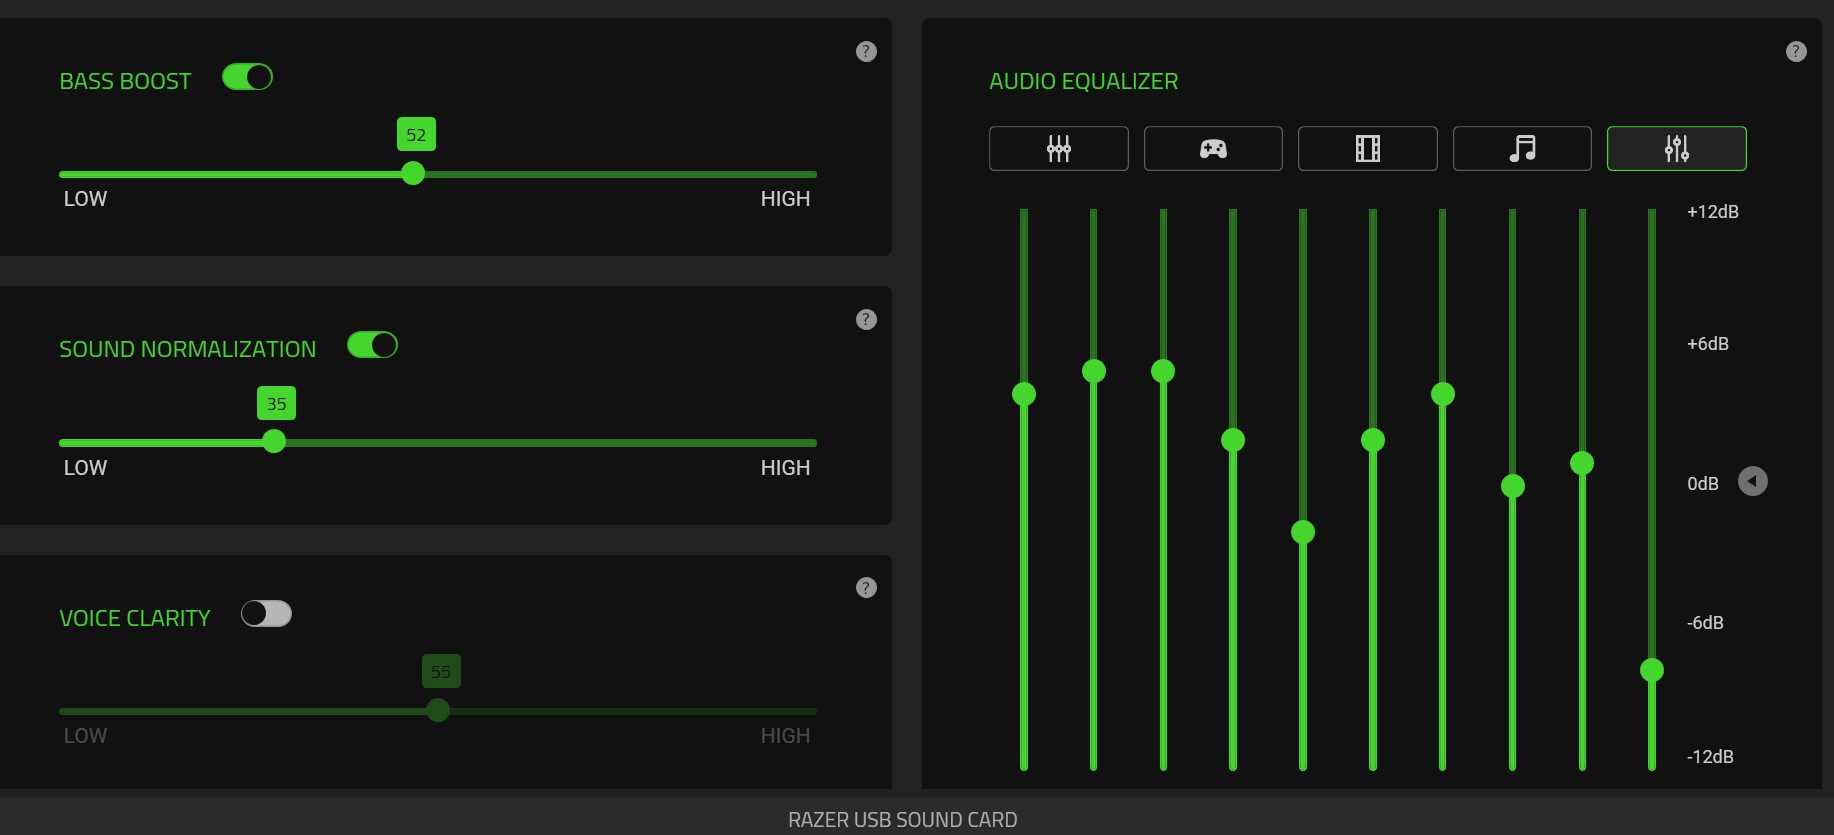
Task: Click the HIGH label under Bass Boost
Action: point(785,199)
